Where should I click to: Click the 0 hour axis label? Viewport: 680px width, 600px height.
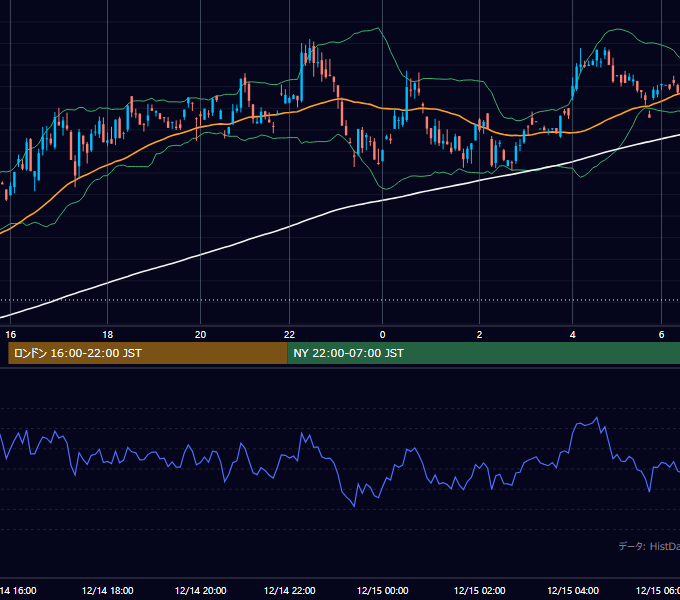[x=382, y=335]
